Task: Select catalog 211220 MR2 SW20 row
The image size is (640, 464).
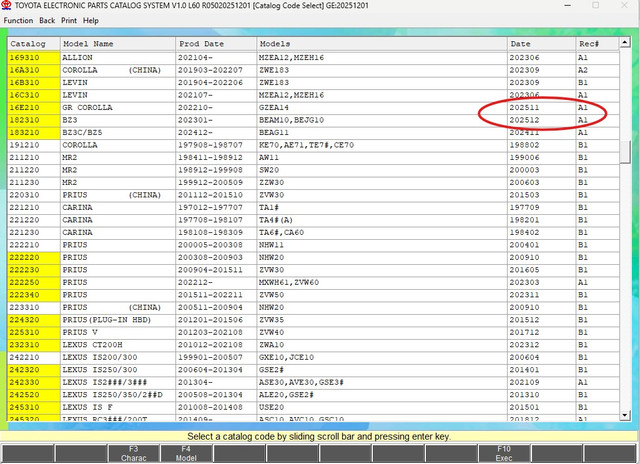Action: pyautogui.click(x=313, y=170)
